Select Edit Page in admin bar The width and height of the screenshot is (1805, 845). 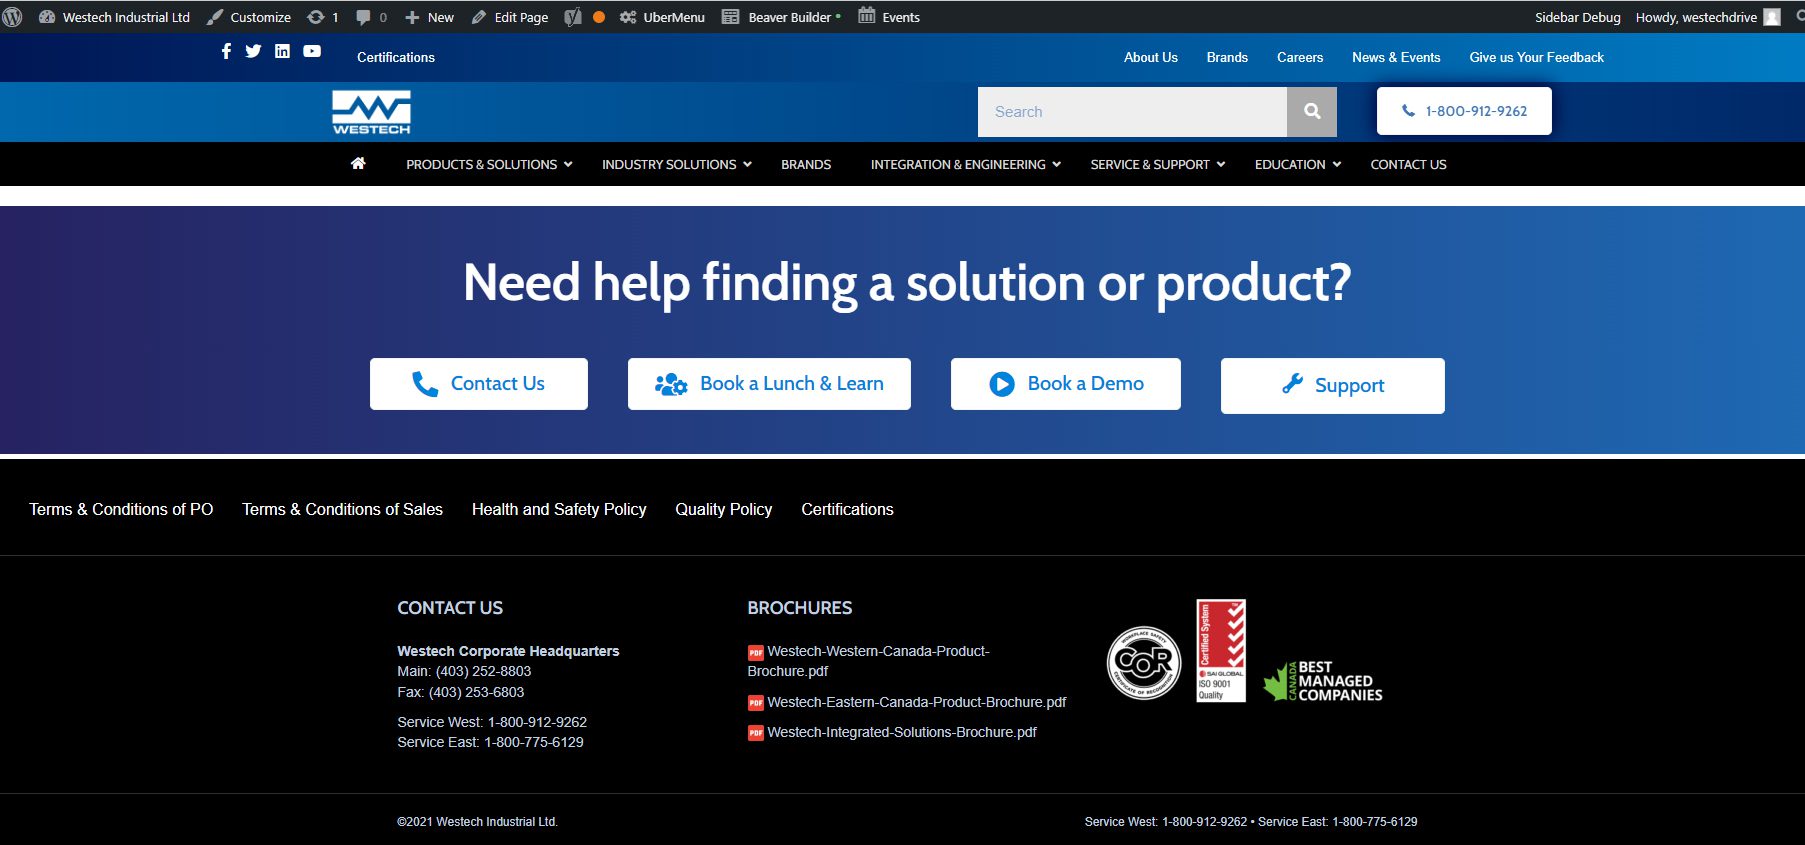(510, 17)
